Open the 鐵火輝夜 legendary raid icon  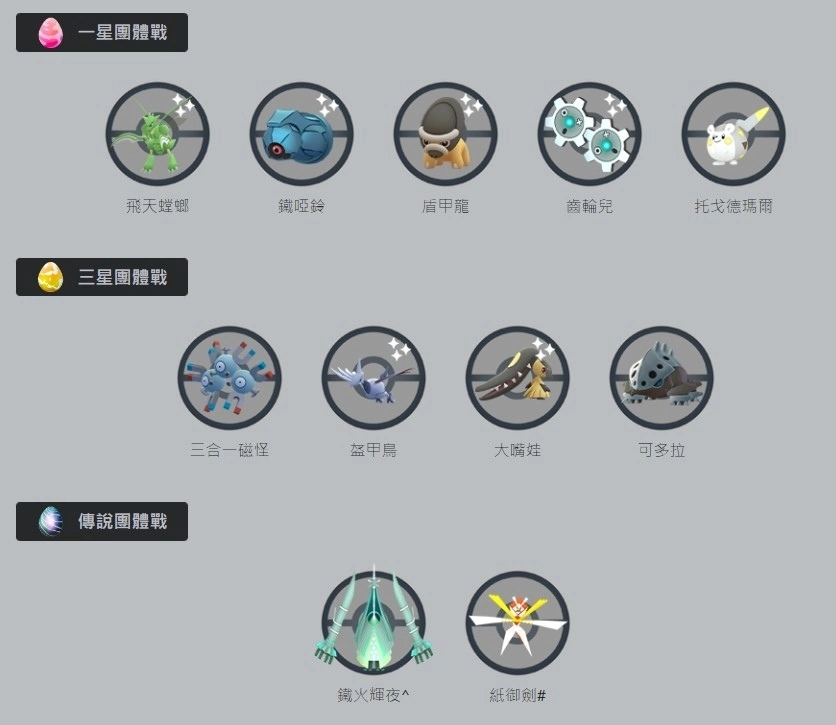point(373,621)
